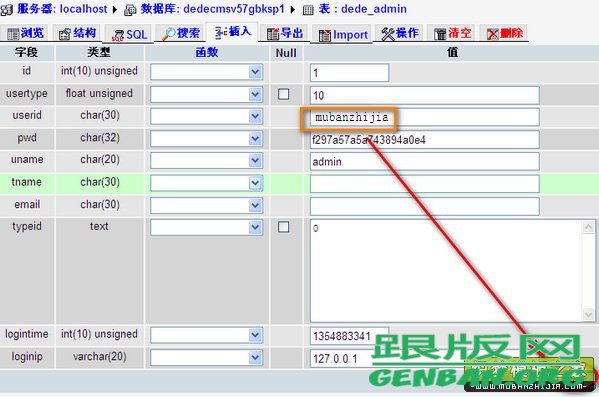The image size is (599, 397).
Task: Click the 删除 (Drop) tab
Action: [x=504, y=34]
